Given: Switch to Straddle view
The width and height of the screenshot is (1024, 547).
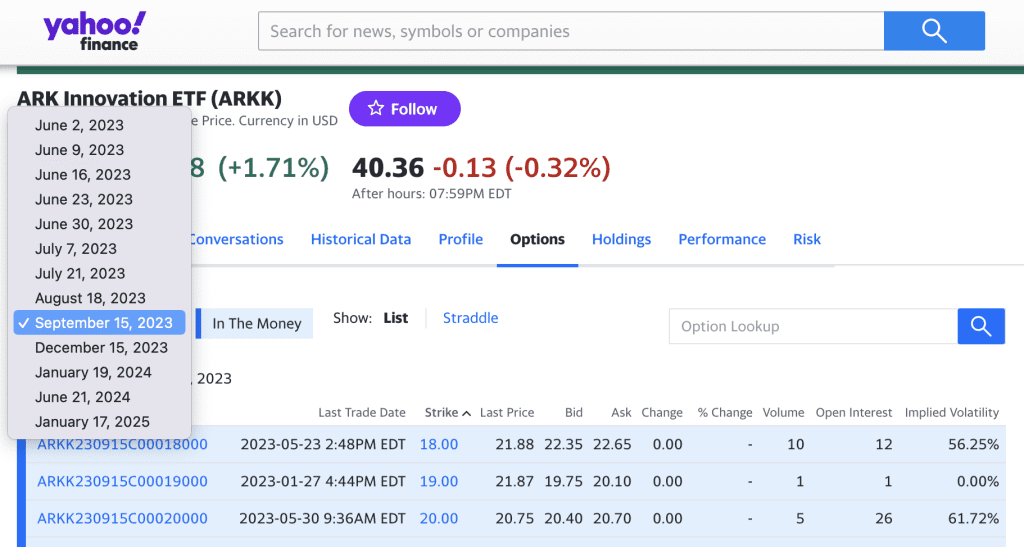Looking at the screenshot, I should click(x=470, y=318).
